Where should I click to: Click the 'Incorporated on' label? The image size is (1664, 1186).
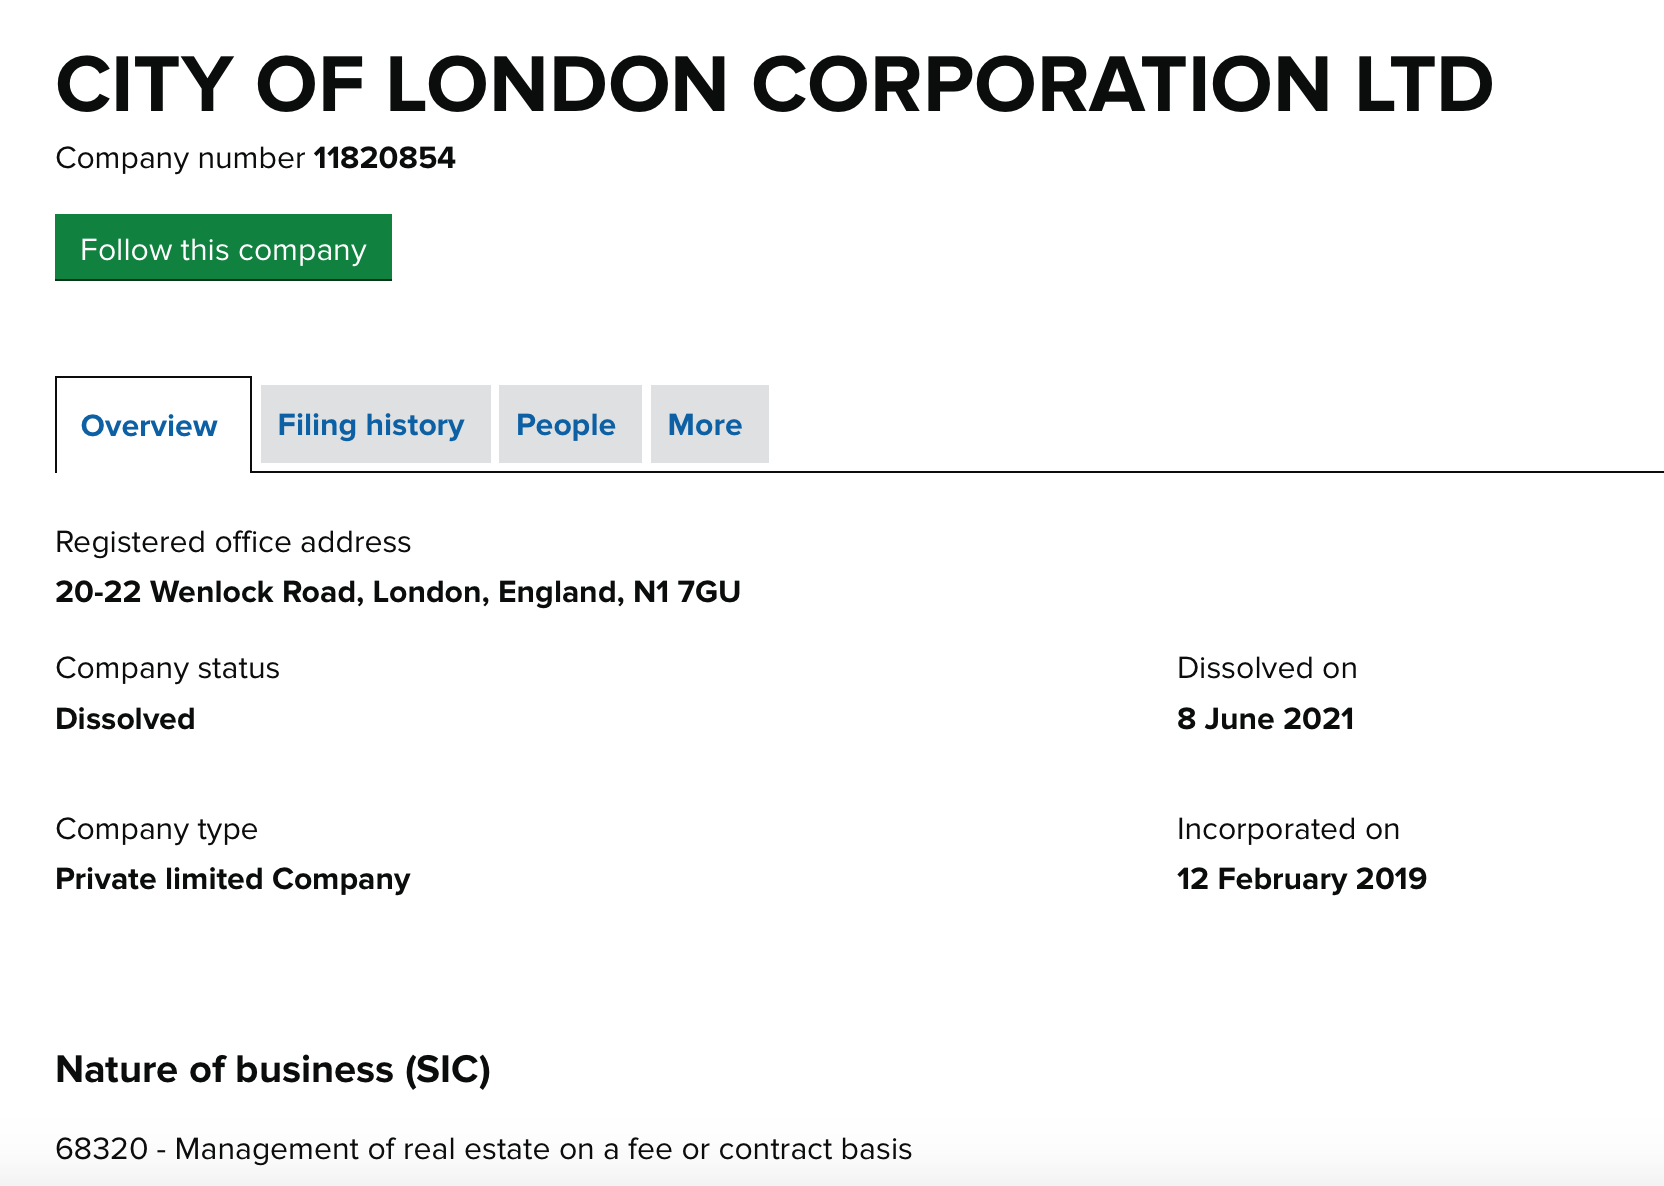(x=1288, y=829)
